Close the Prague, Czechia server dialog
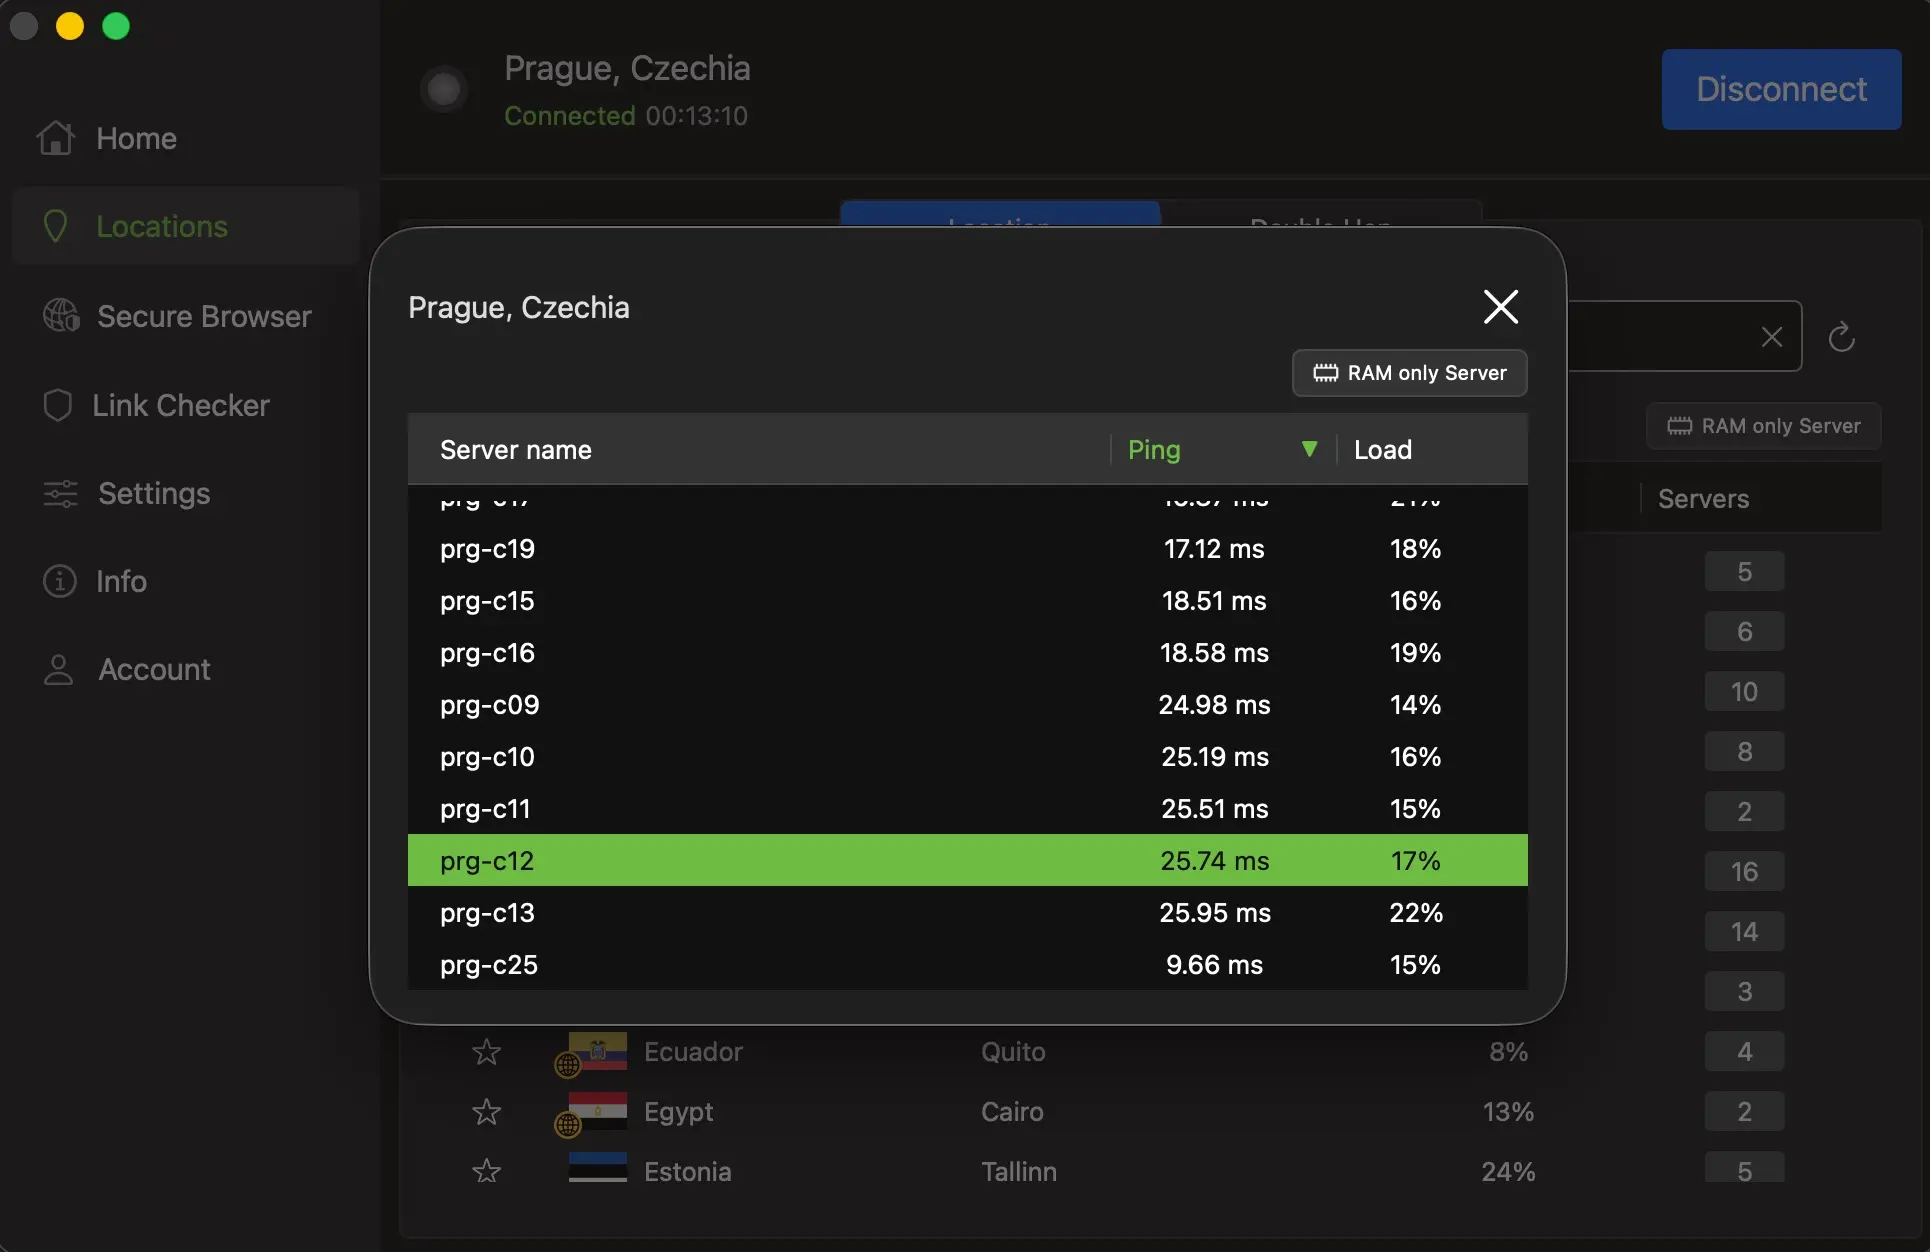The width and height of the screenshot is (1930, 1252). coord(1500,307)
